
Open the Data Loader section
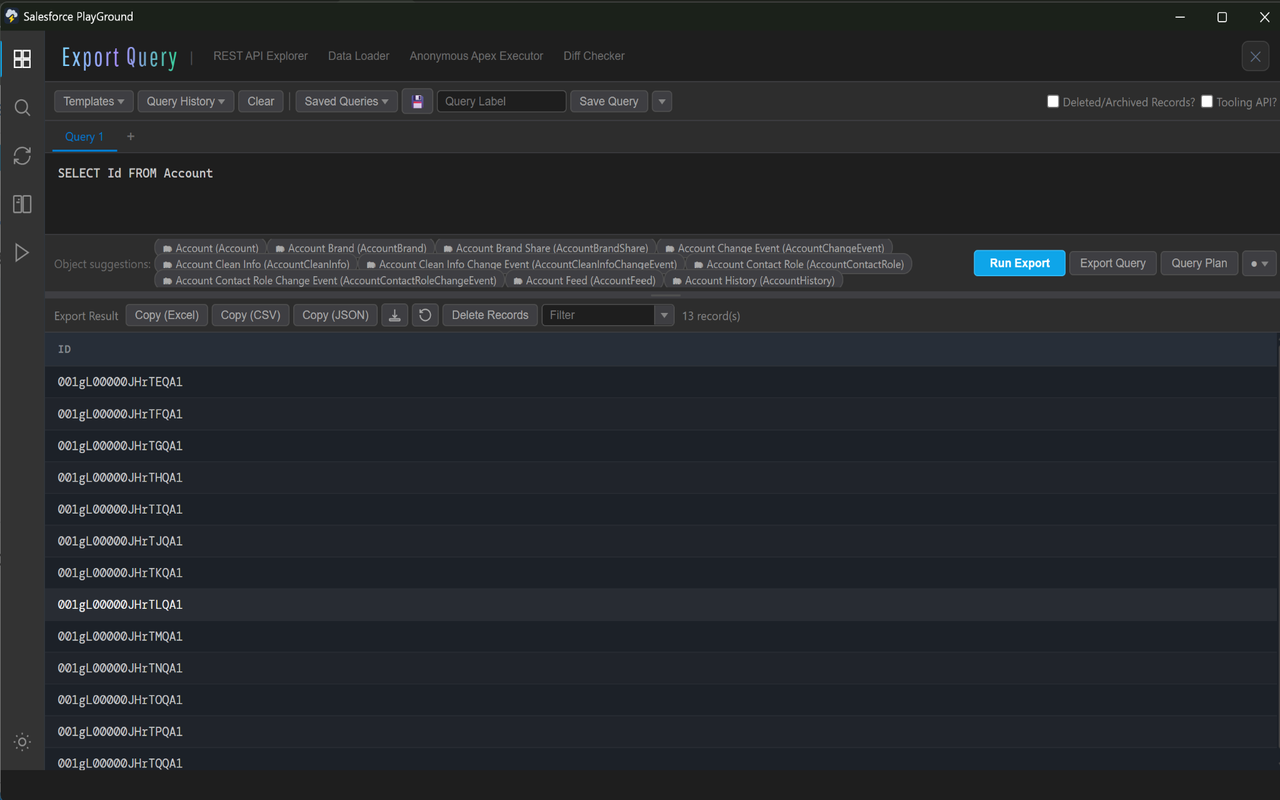[359, 56]
